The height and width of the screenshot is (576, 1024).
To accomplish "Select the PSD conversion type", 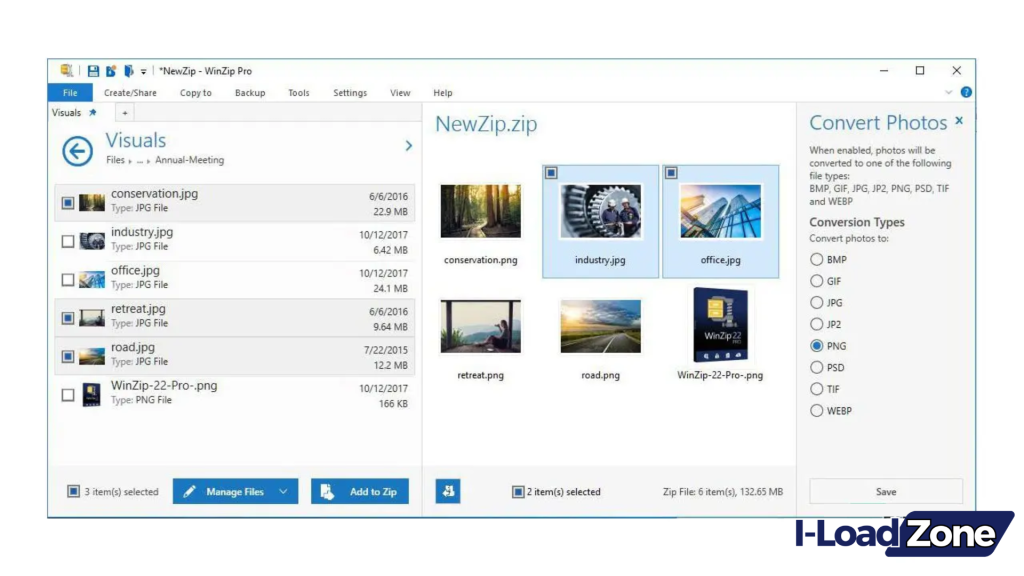I will (x=816, y=367).
